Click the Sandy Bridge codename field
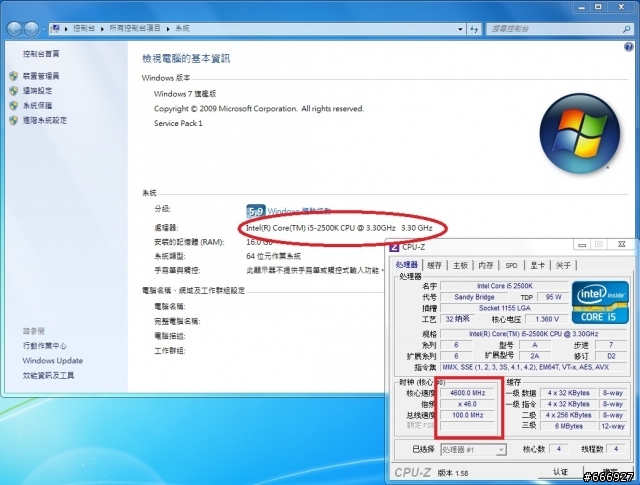 point(474,297)
